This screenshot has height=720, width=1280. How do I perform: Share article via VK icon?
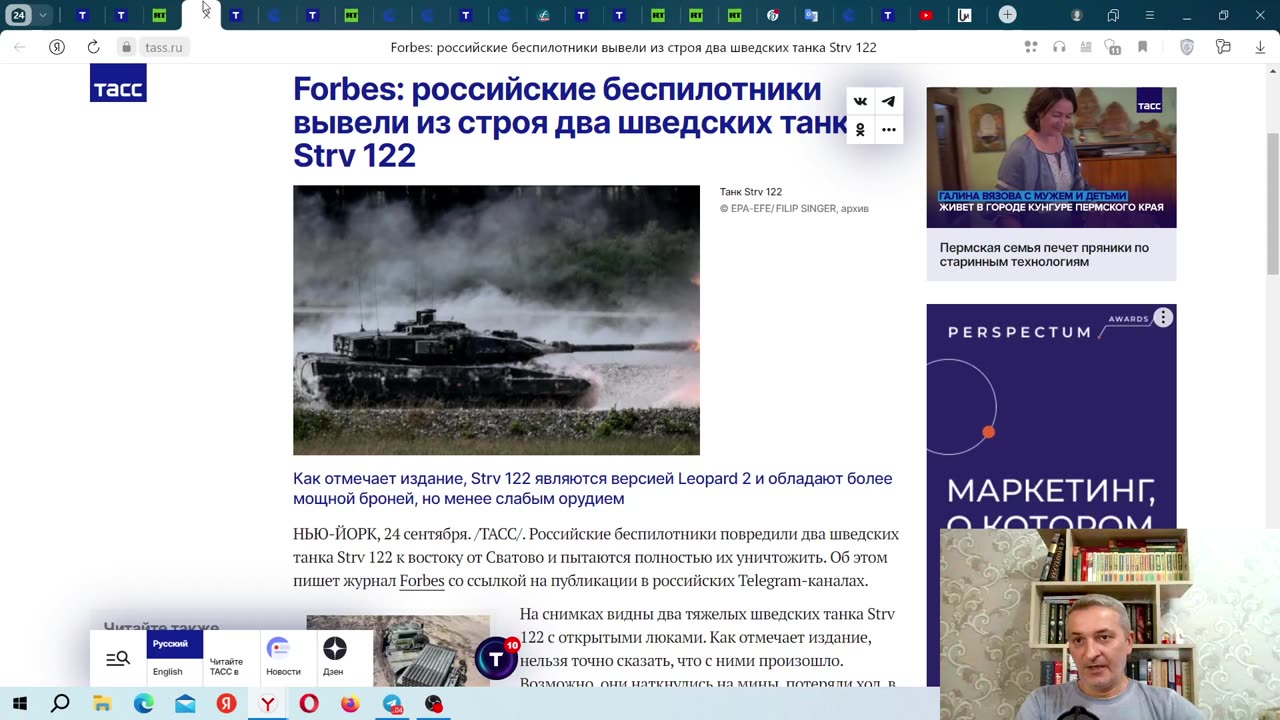click(860, 101)
